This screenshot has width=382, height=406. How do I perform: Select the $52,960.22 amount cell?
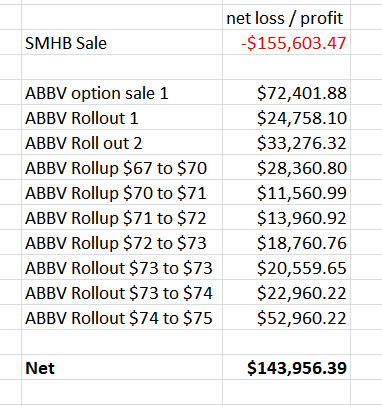tap(286, 317)
